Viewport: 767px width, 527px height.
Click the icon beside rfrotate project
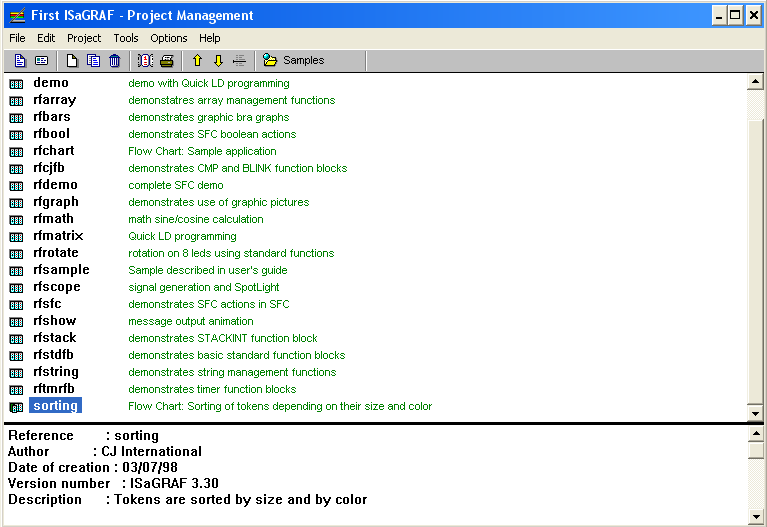point(16,254)
